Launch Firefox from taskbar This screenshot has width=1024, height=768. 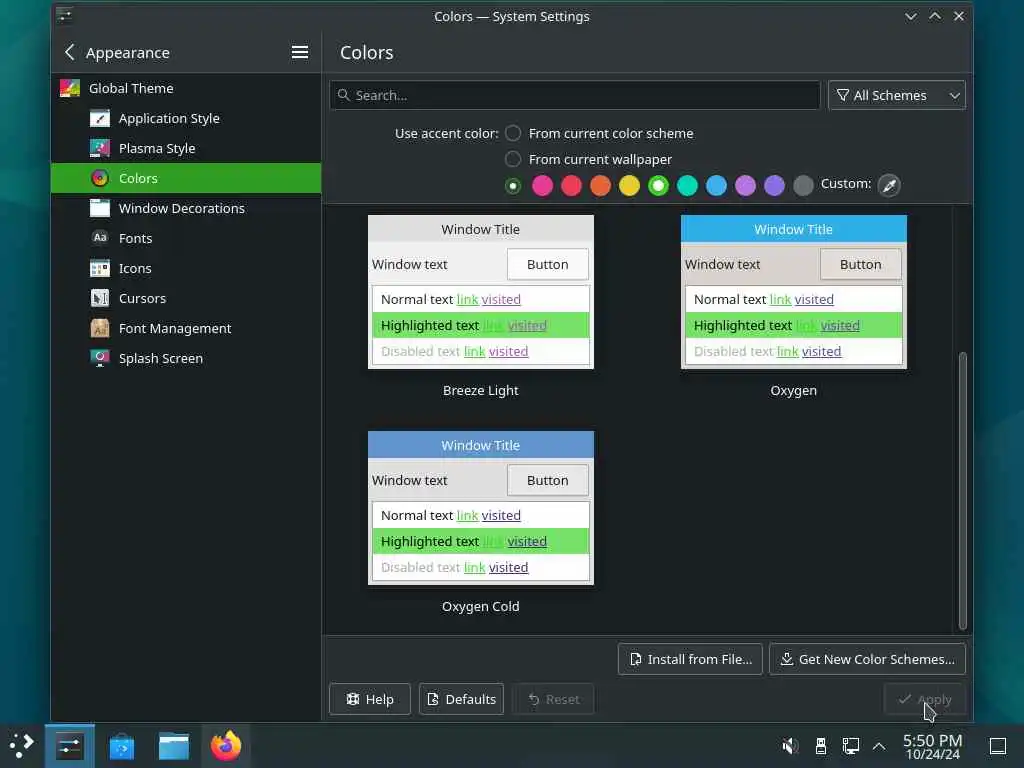(x=226, y=746)
